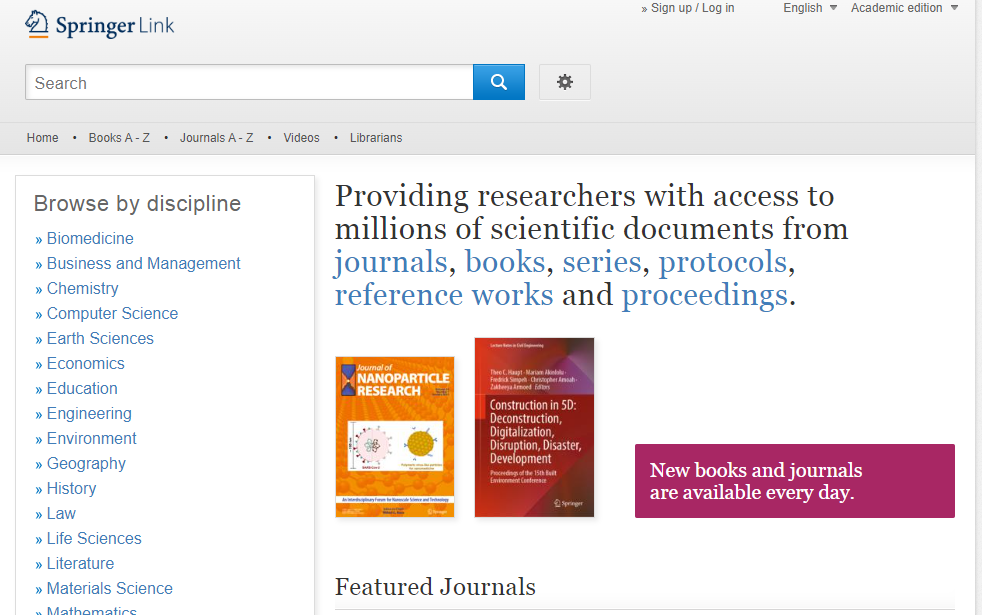The image size is (982, 615).
Task: Click the Sign up / Log in link
Action: (692, 8)
